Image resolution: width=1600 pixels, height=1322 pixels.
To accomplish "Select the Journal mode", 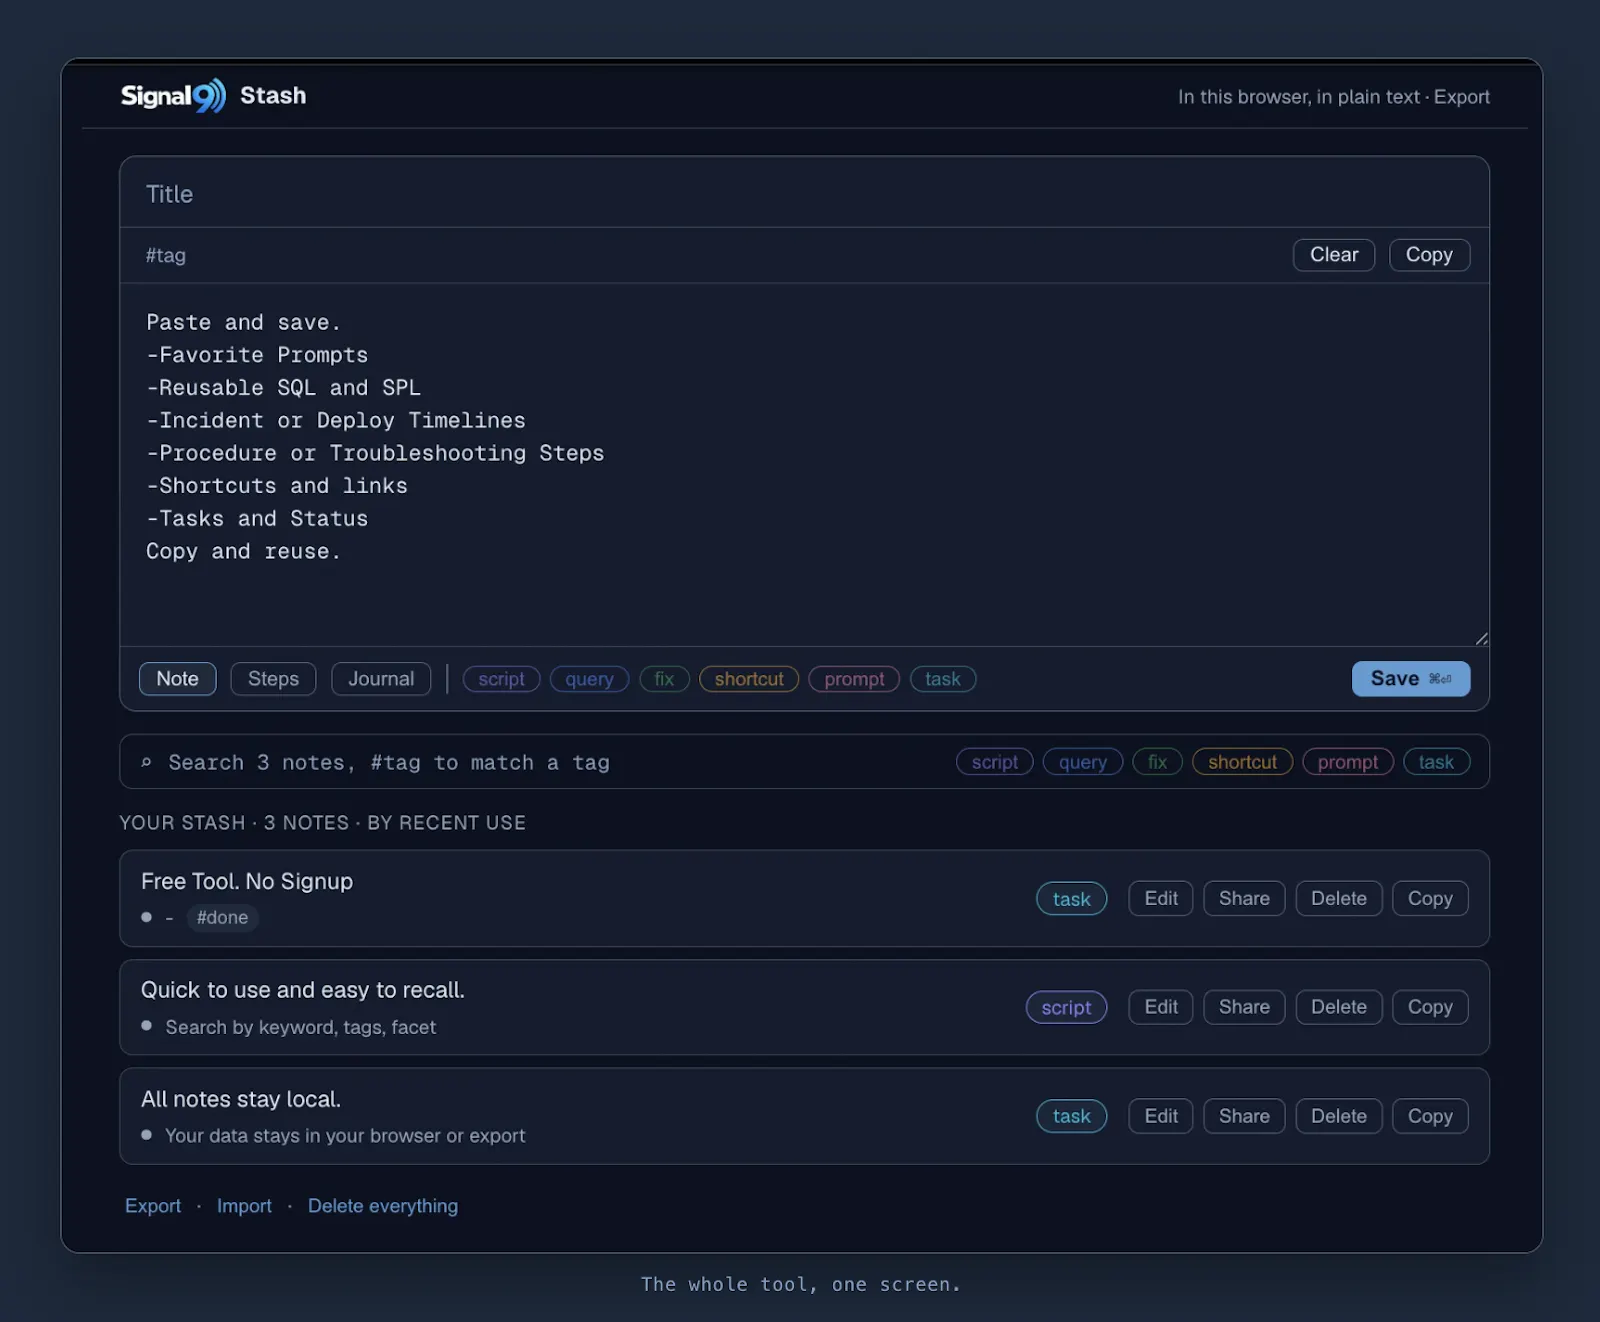I will [381, 679].
